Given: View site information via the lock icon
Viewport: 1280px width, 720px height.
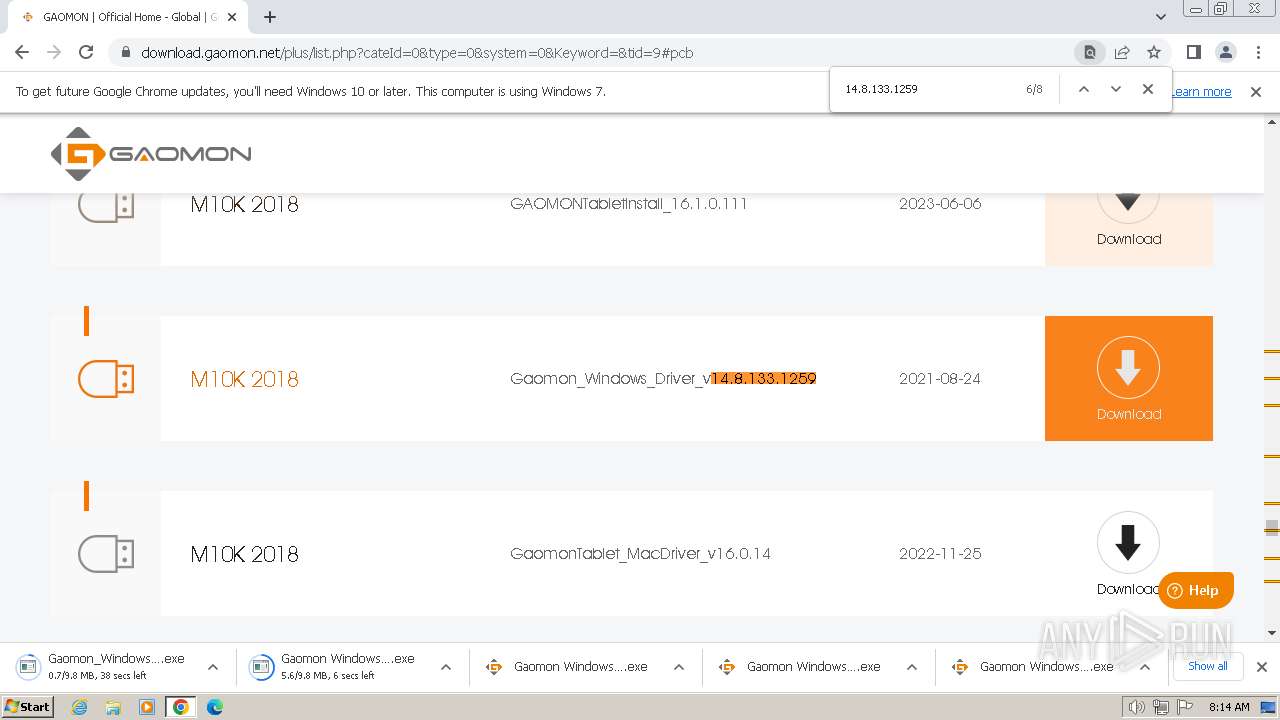Looking at the screenshot, I should 125,53.
